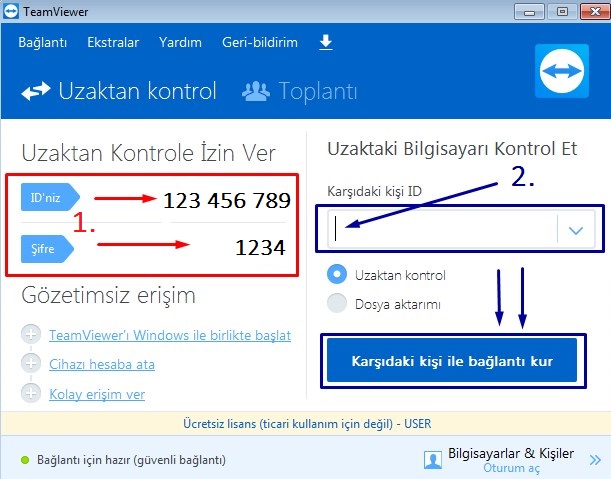Viewport: 611px width, 479px height.
Task: Click the TeamViewer logo in blue header
Action: (562, 71)
